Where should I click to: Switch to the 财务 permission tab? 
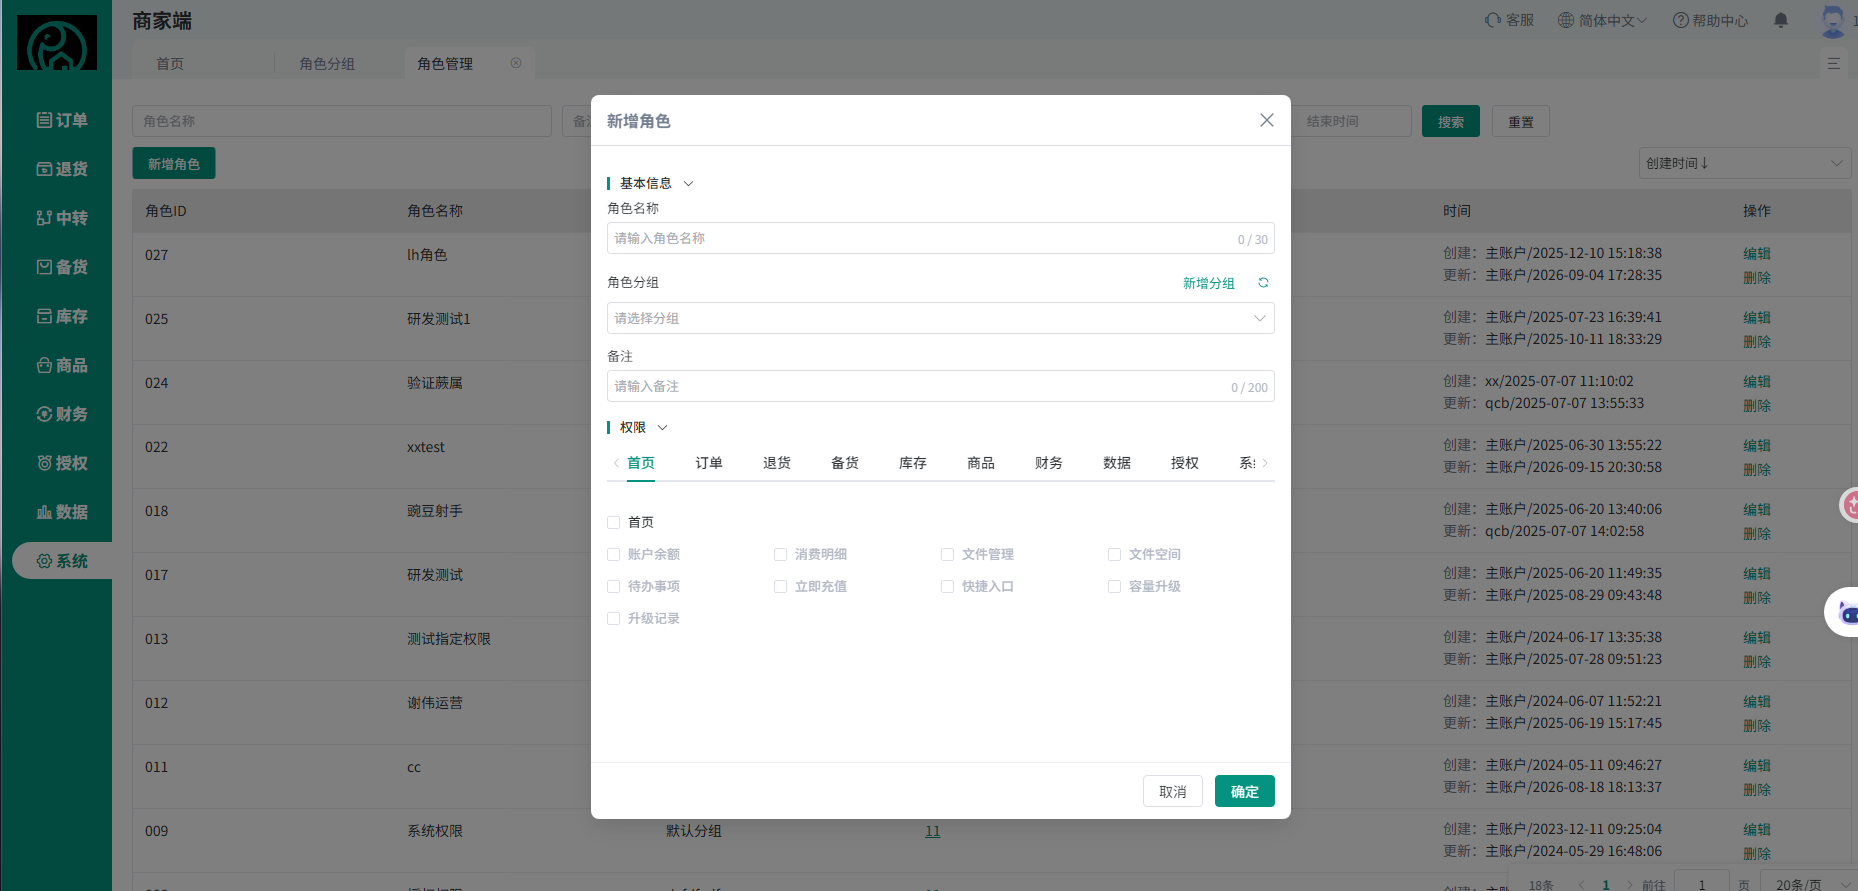[x=1049, y=463]
